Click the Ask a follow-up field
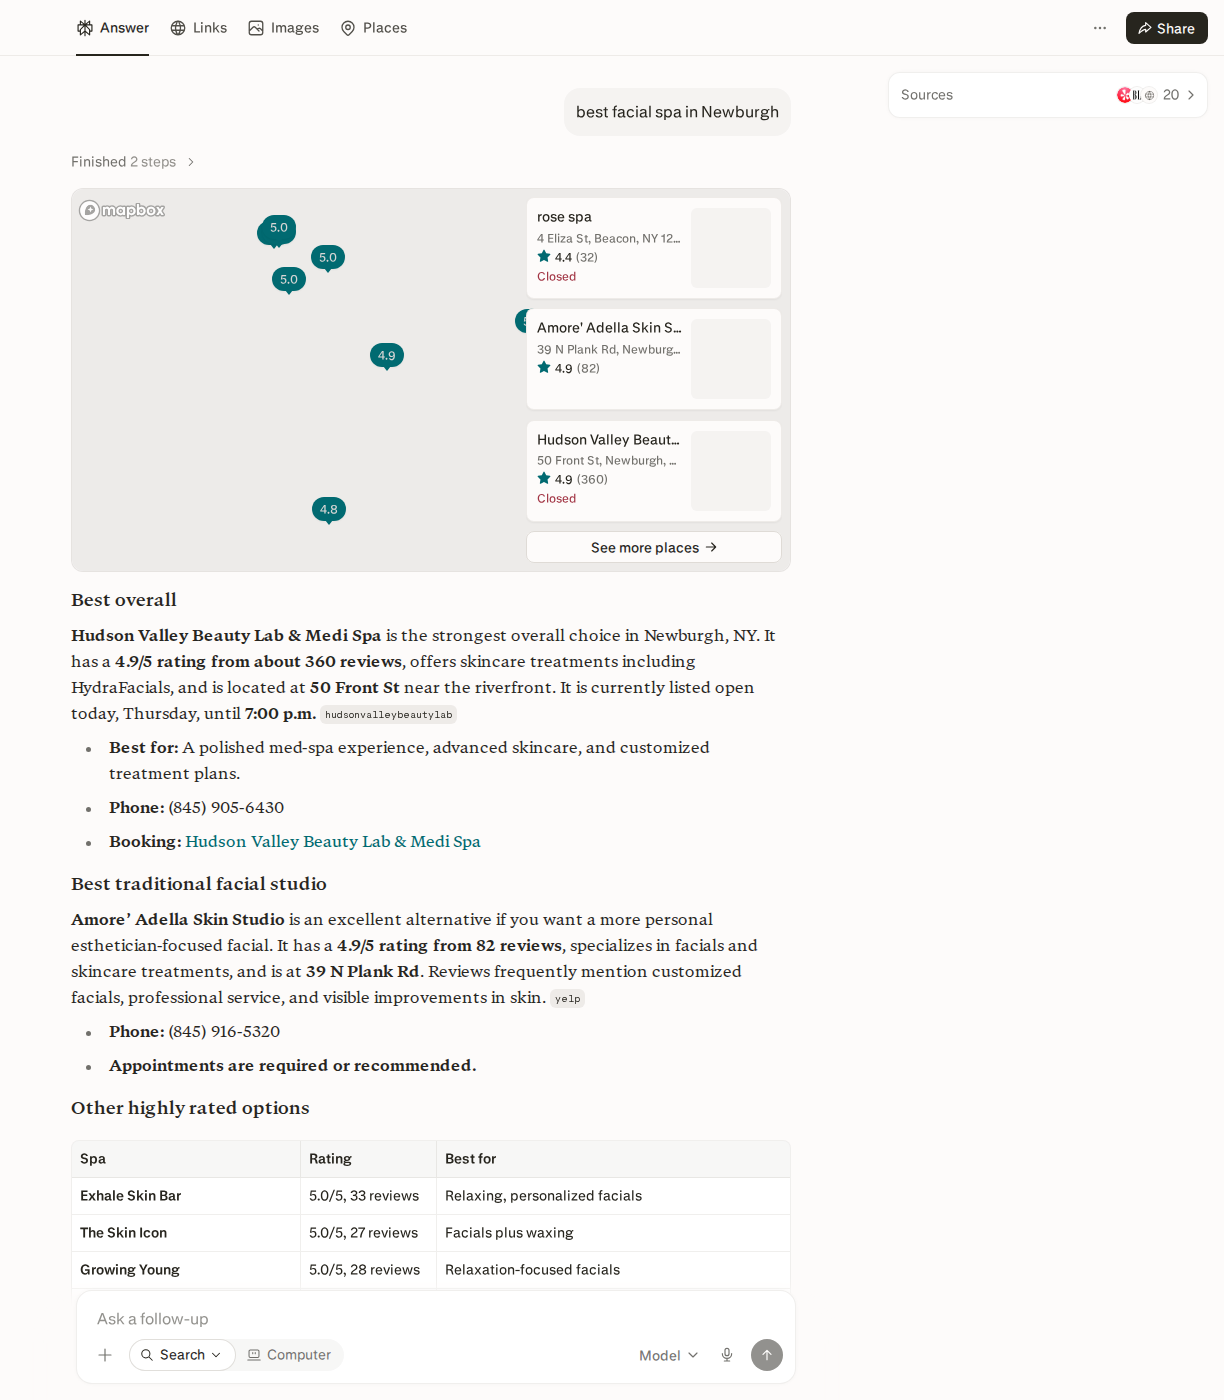Screen dimensions: 1224x1400 click(436, 1319)
